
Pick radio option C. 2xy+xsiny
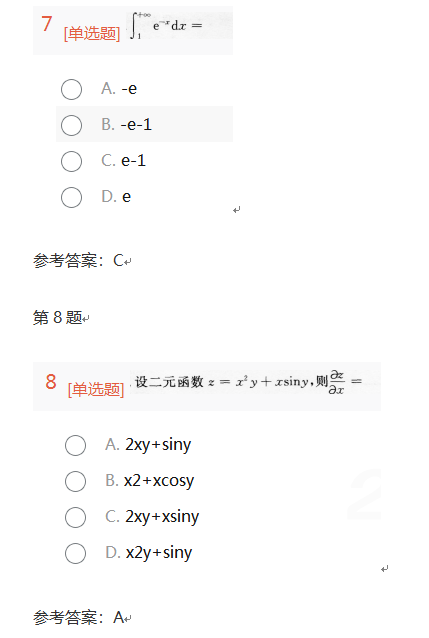point(75,517)
